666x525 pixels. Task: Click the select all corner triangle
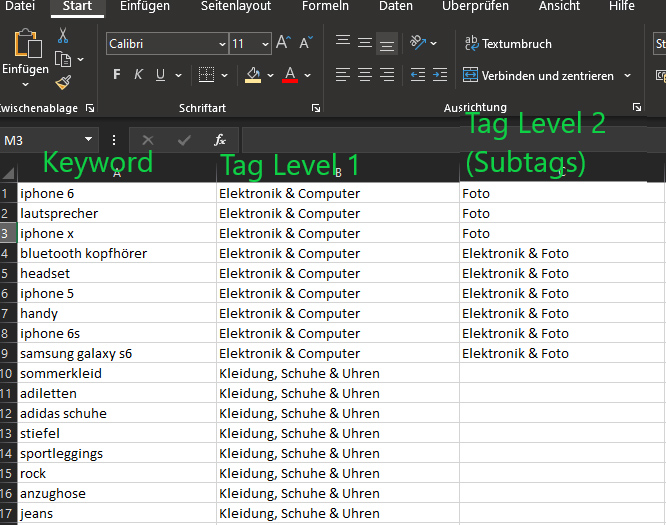[8, 173]
